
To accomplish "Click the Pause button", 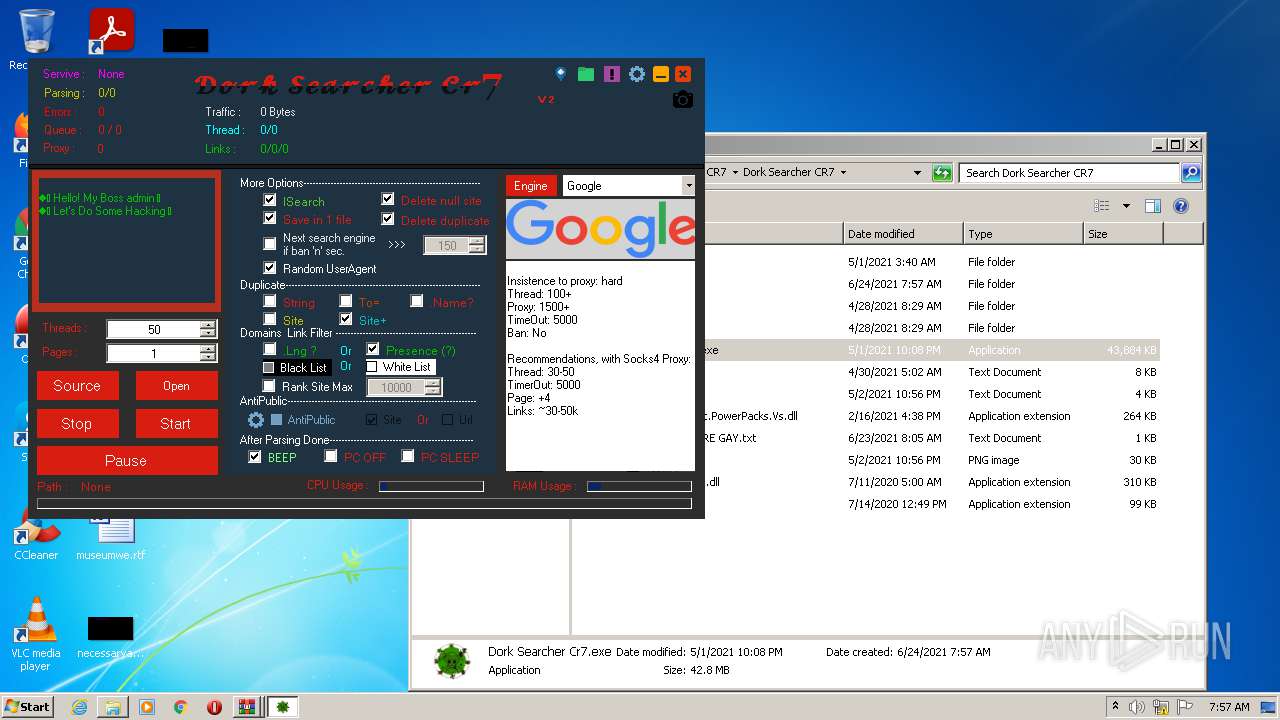I will click(127, 461).
